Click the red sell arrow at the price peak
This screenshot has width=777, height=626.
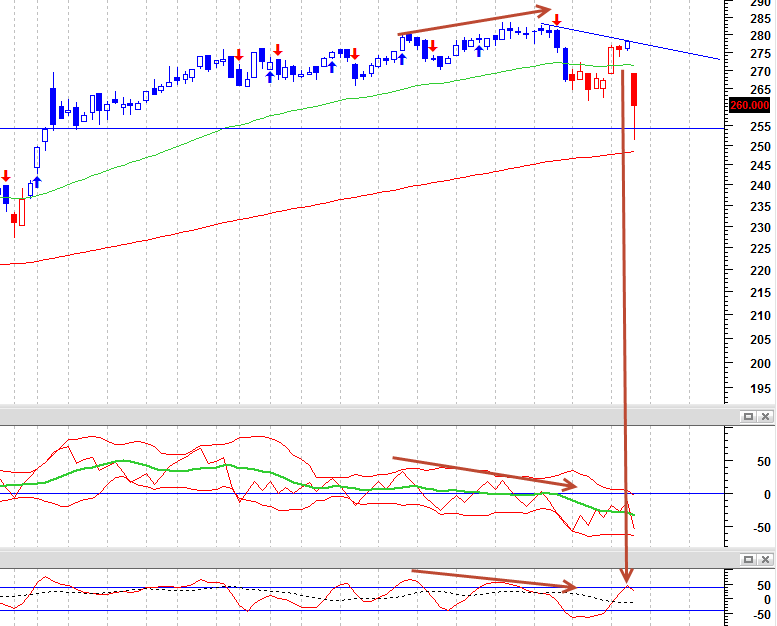556,20
